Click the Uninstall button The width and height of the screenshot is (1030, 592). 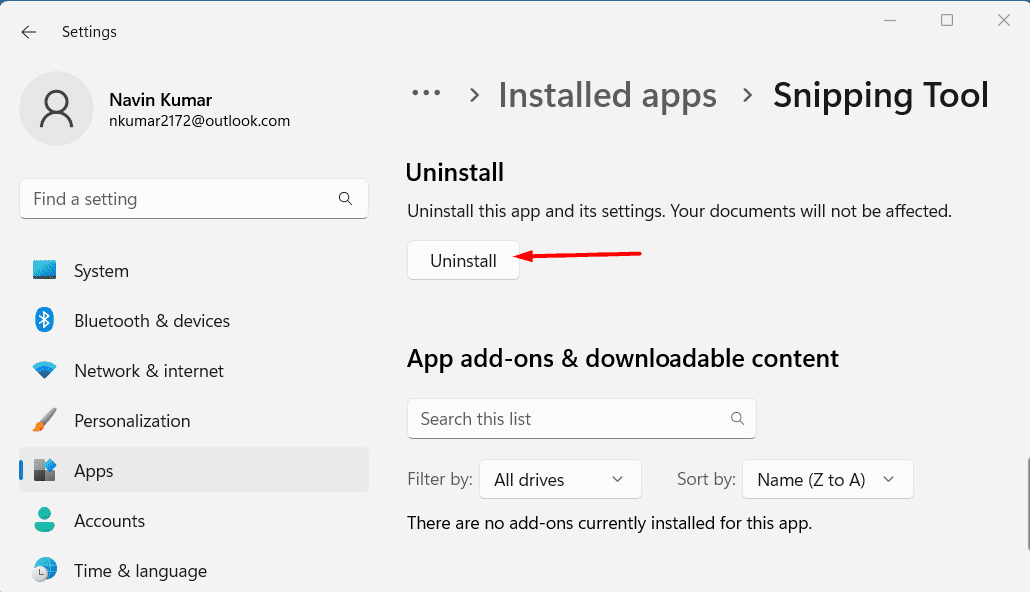click(463, 260)
